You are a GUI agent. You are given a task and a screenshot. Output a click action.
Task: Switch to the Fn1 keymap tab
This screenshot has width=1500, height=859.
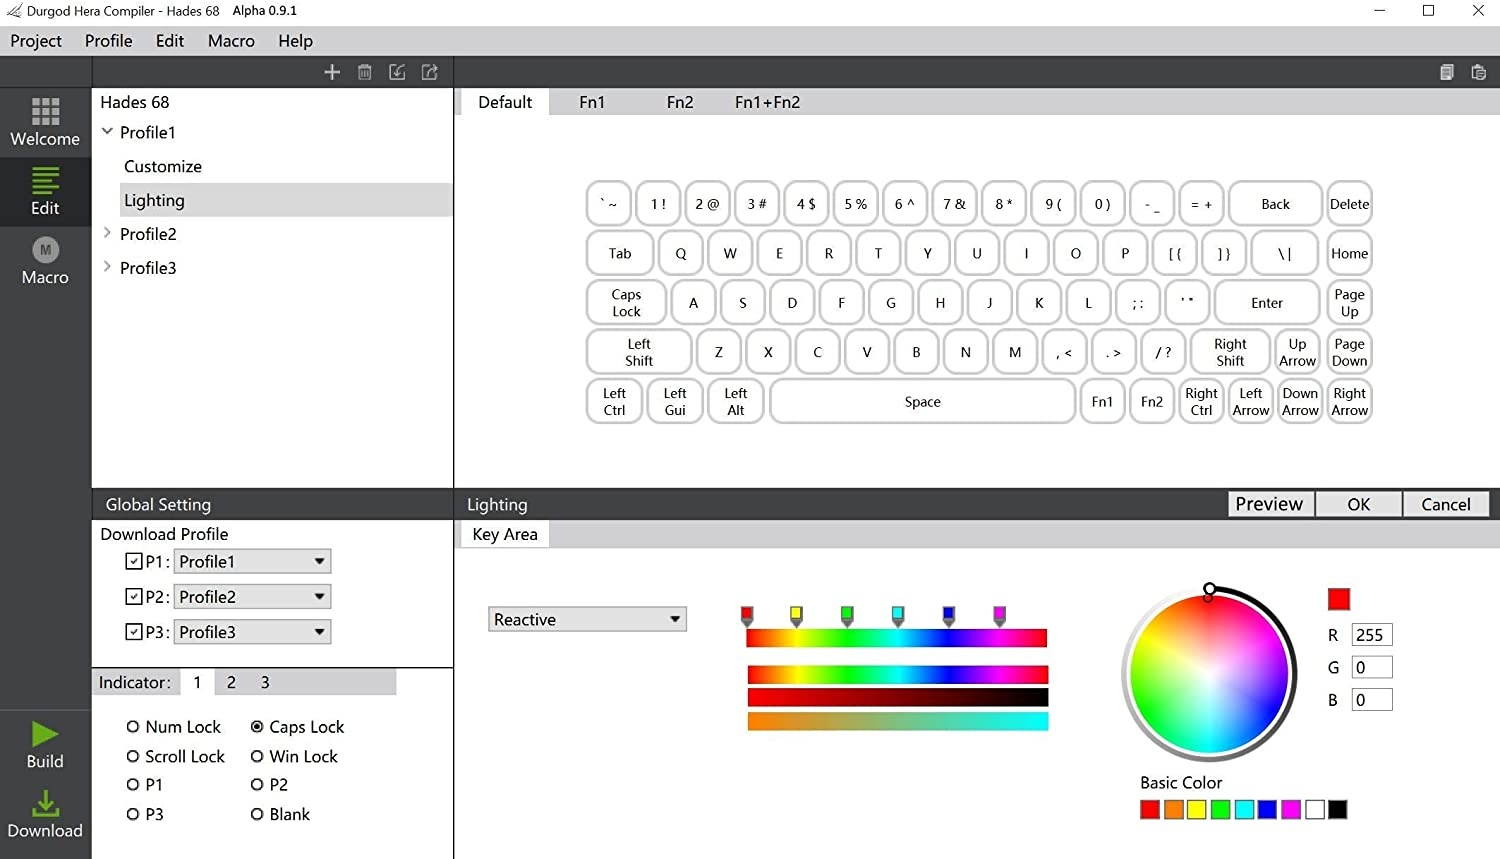coord(592,101)
